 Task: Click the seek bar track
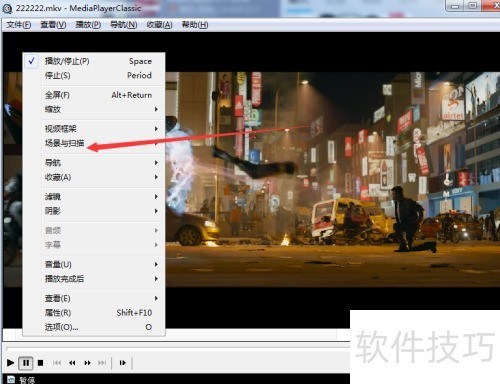[x=178, y=348]
